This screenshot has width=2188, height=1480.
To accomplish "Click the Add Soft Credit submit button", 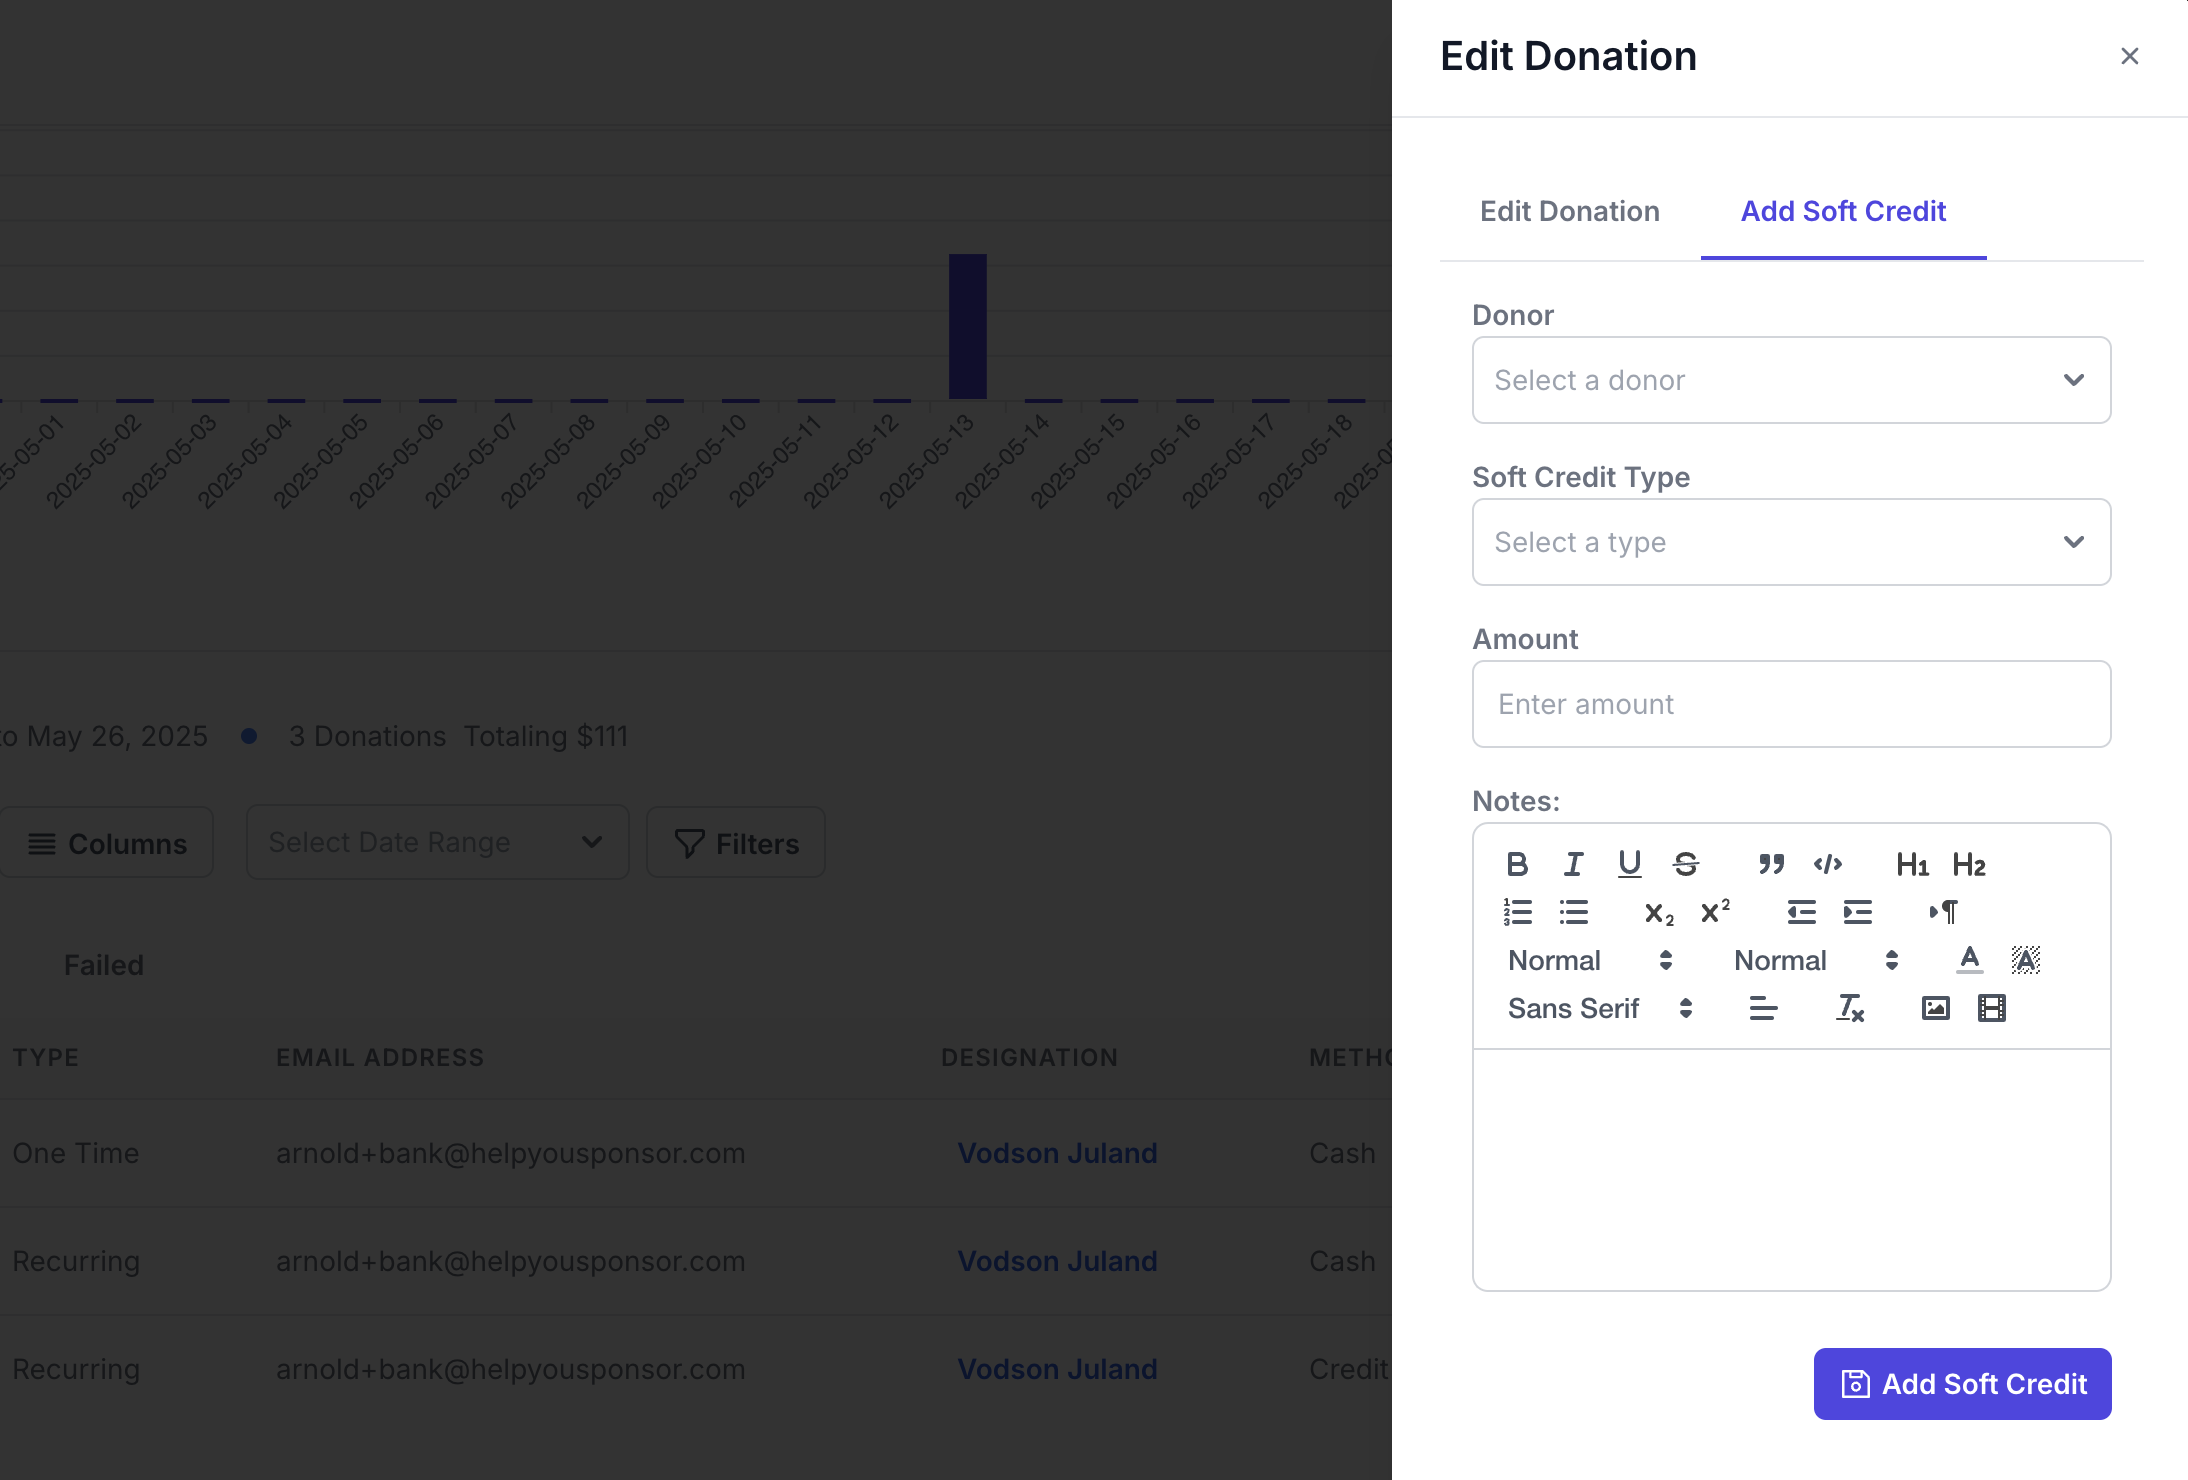I will pos(1962,1384).
